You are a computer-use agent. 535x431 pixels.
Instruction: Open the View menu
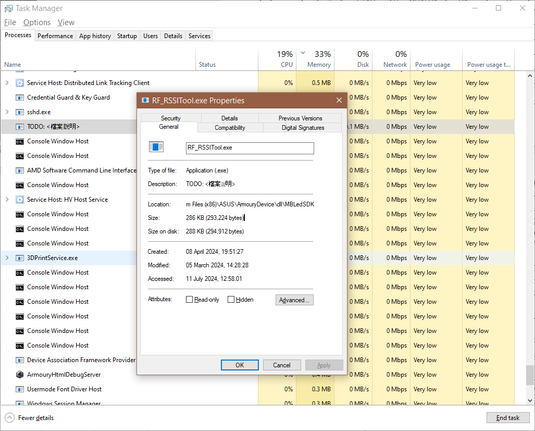(66, 23)
